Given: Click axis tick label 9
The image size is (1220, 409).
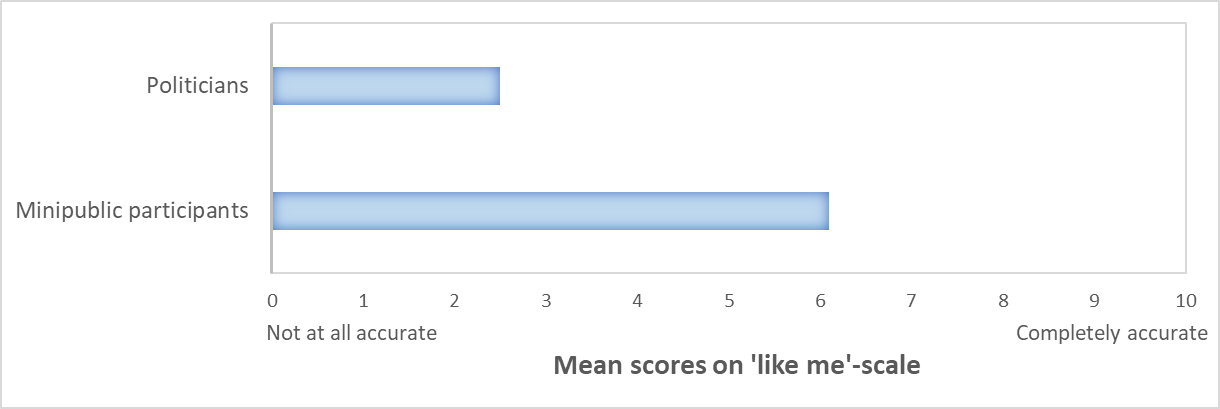Looking at the screenshot, I should 1094,300.
